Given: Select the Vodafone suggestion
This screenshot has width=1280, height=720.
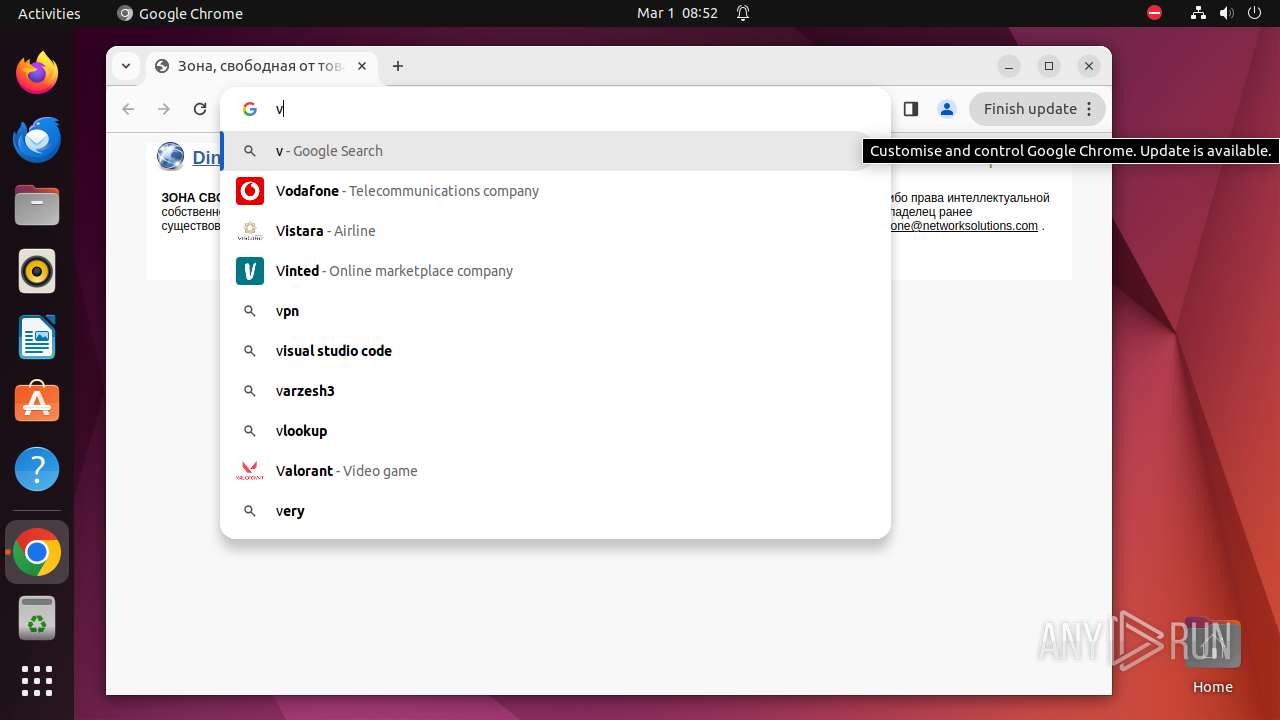Looking at the screenshot, I should (555, 191).
